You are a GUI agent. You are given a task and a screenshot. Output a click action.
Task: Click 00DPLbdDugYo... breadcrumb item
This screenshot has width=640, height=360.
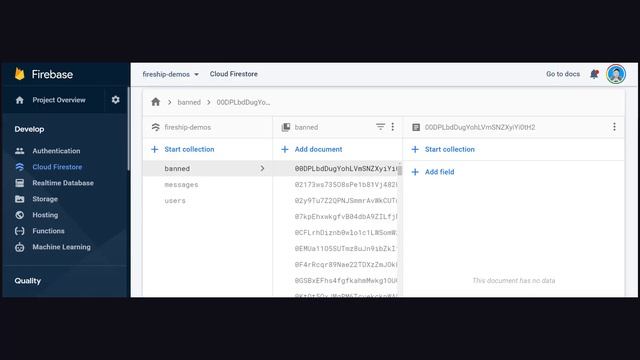click(243, 102)
